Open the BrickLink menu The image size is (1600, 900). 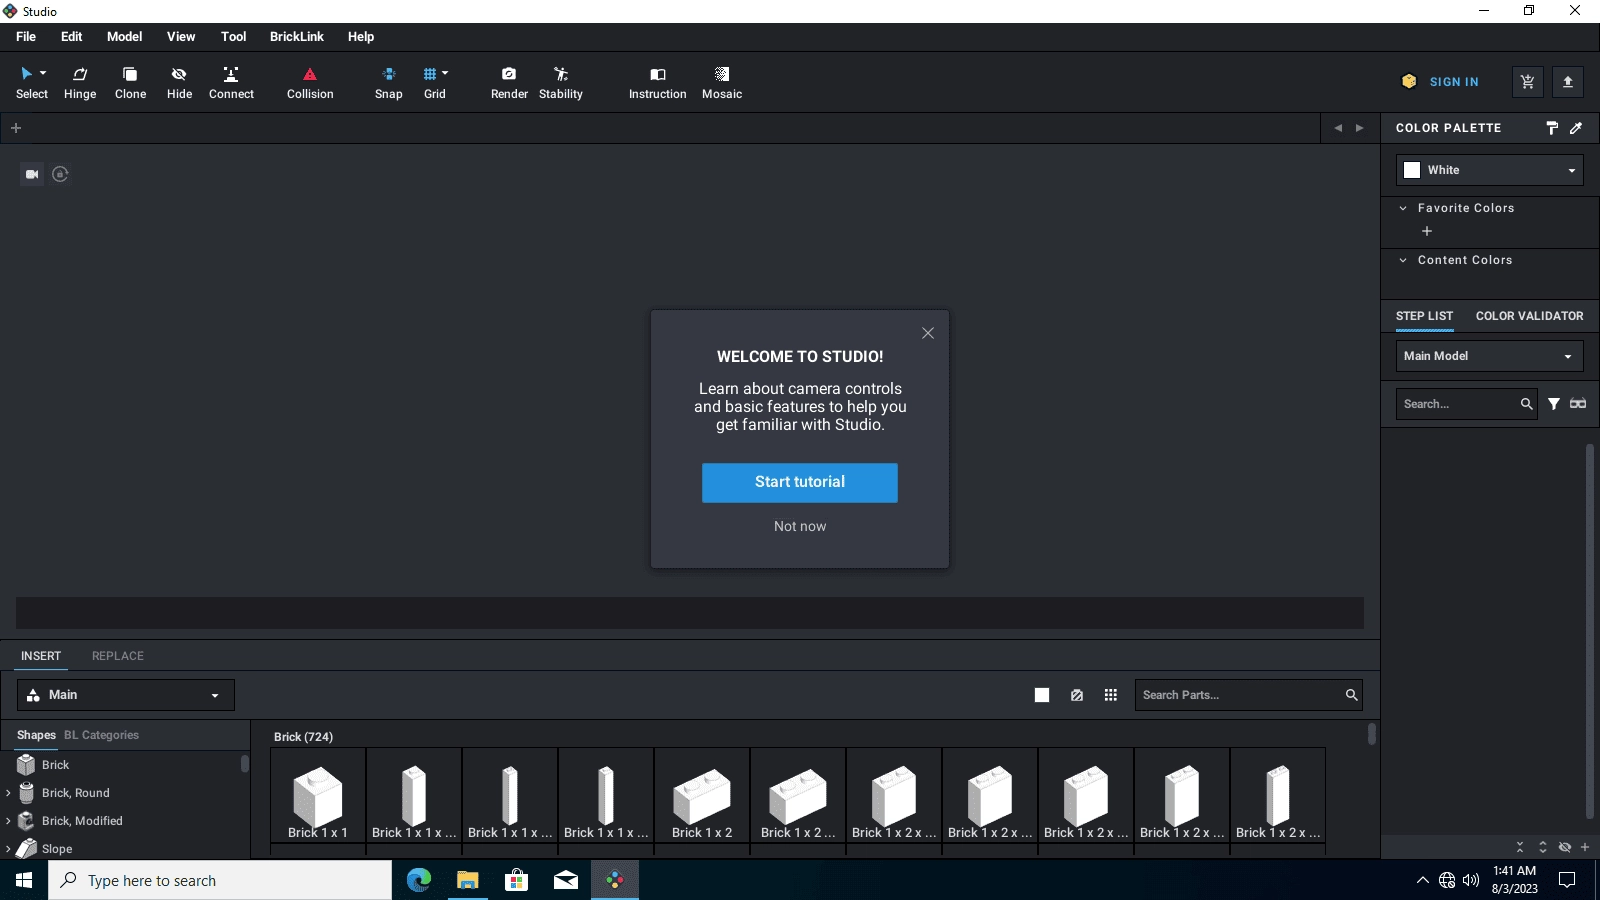coord(297,37)
